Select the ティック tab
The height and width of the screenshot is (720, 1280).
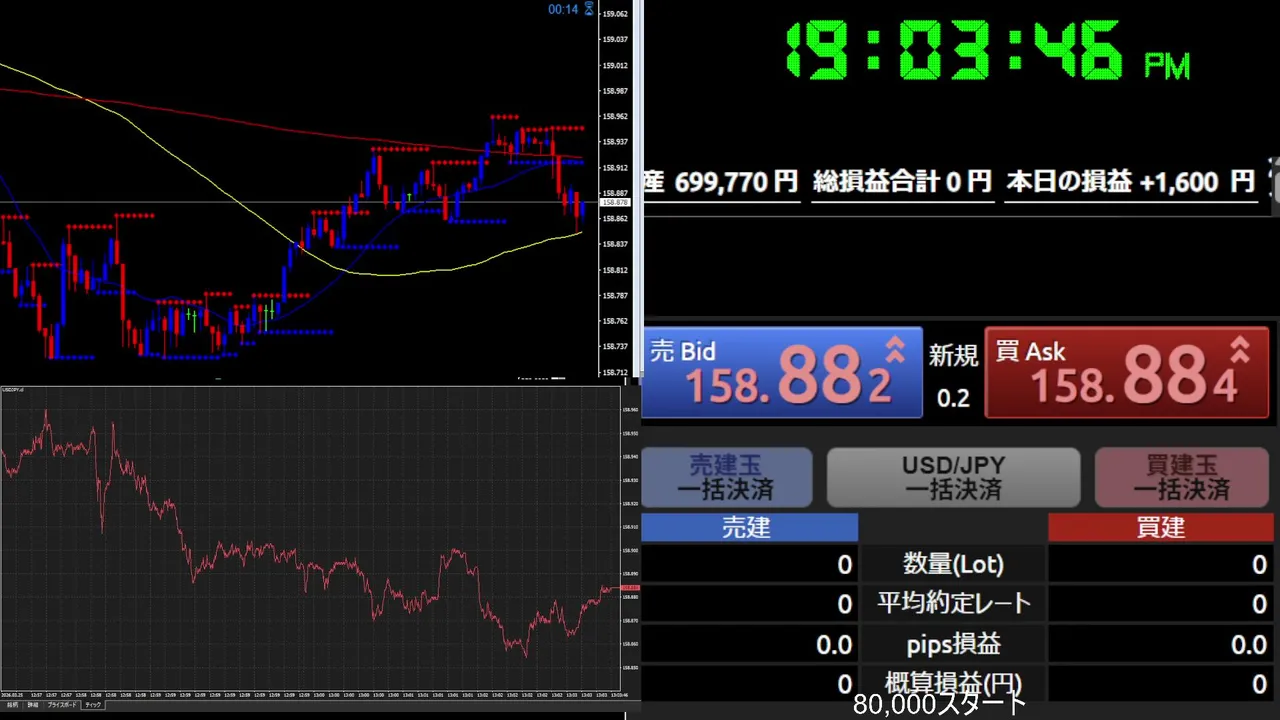point(92,705)
